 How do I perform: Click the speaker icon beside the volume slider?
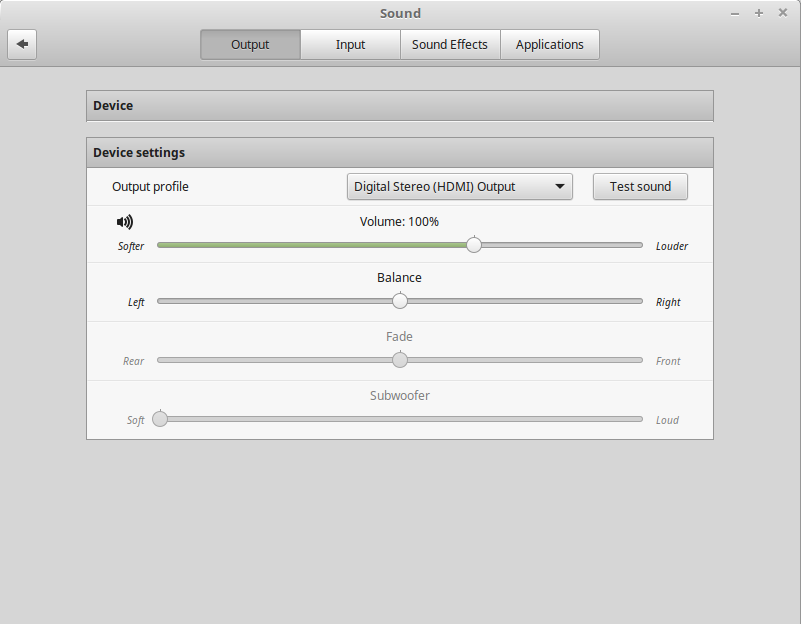(125, 222)
